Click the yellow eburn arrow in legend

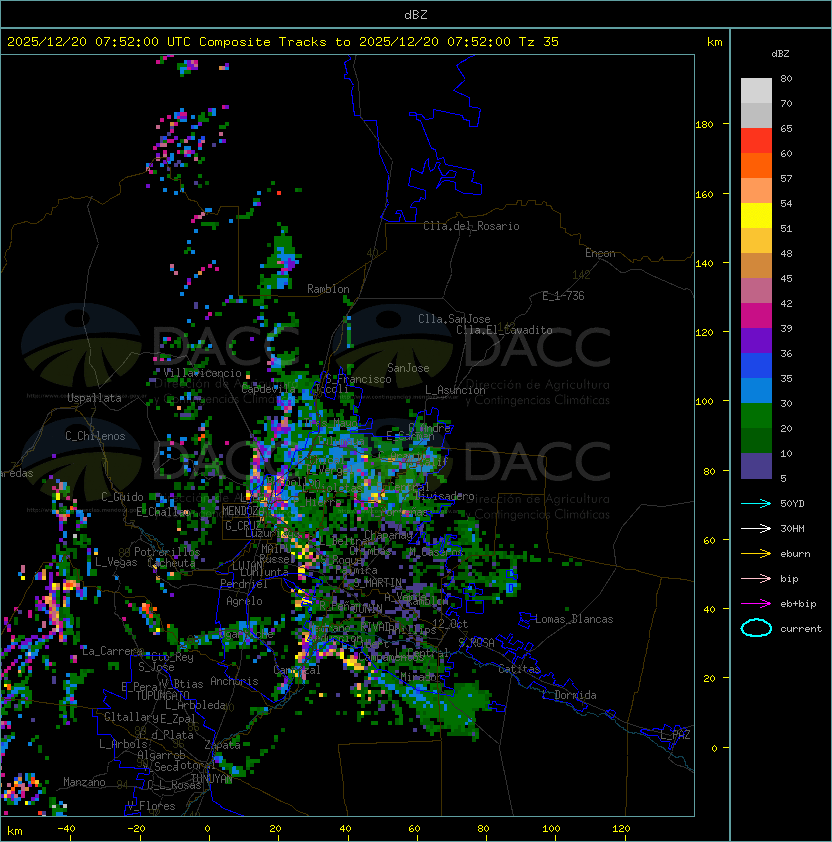point(756,554)
